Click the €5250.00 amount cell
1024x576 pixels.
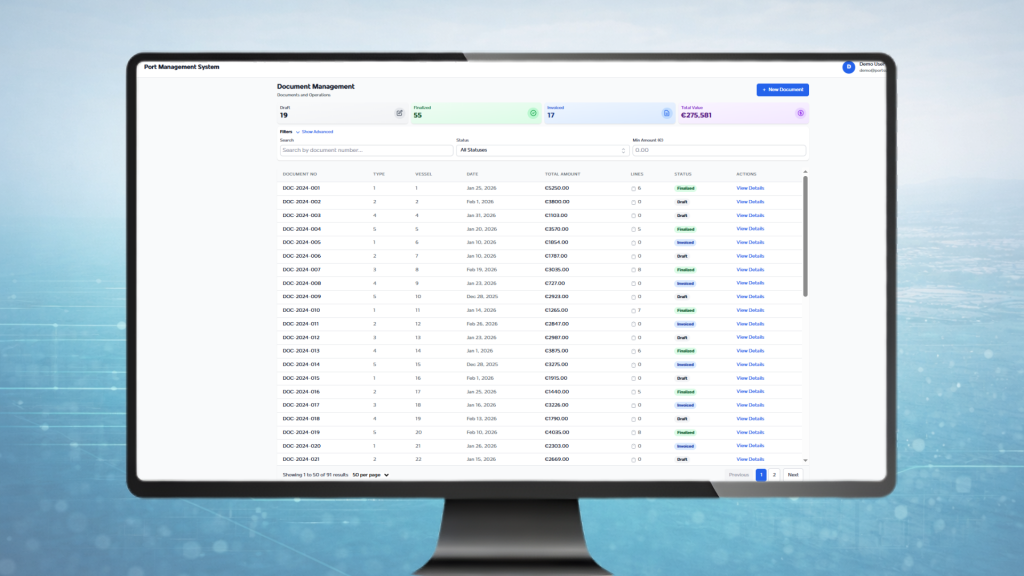pyautogui.click(x=557, y=188)
